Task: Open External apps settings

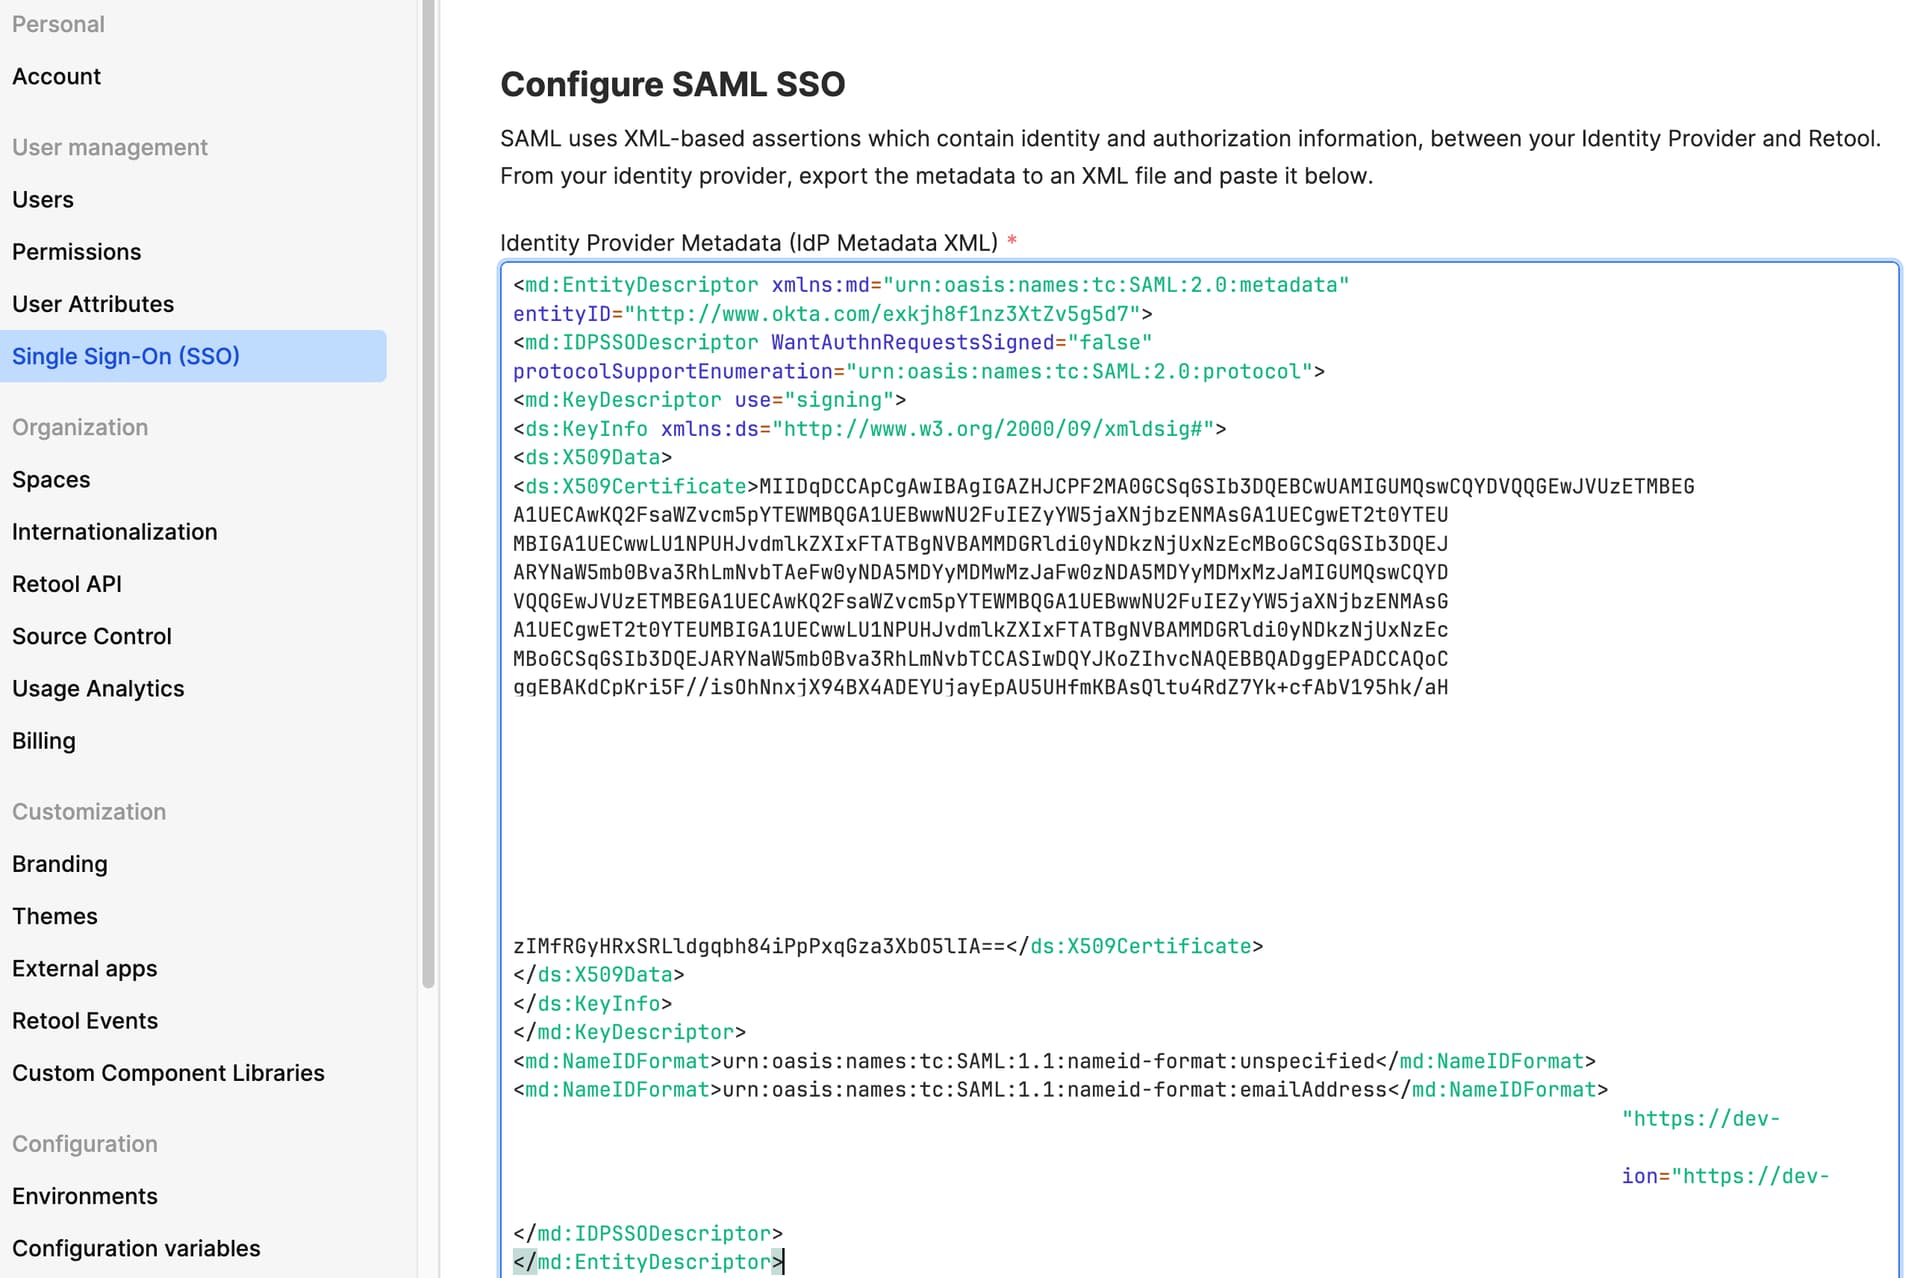Action: tap(84, 968)
